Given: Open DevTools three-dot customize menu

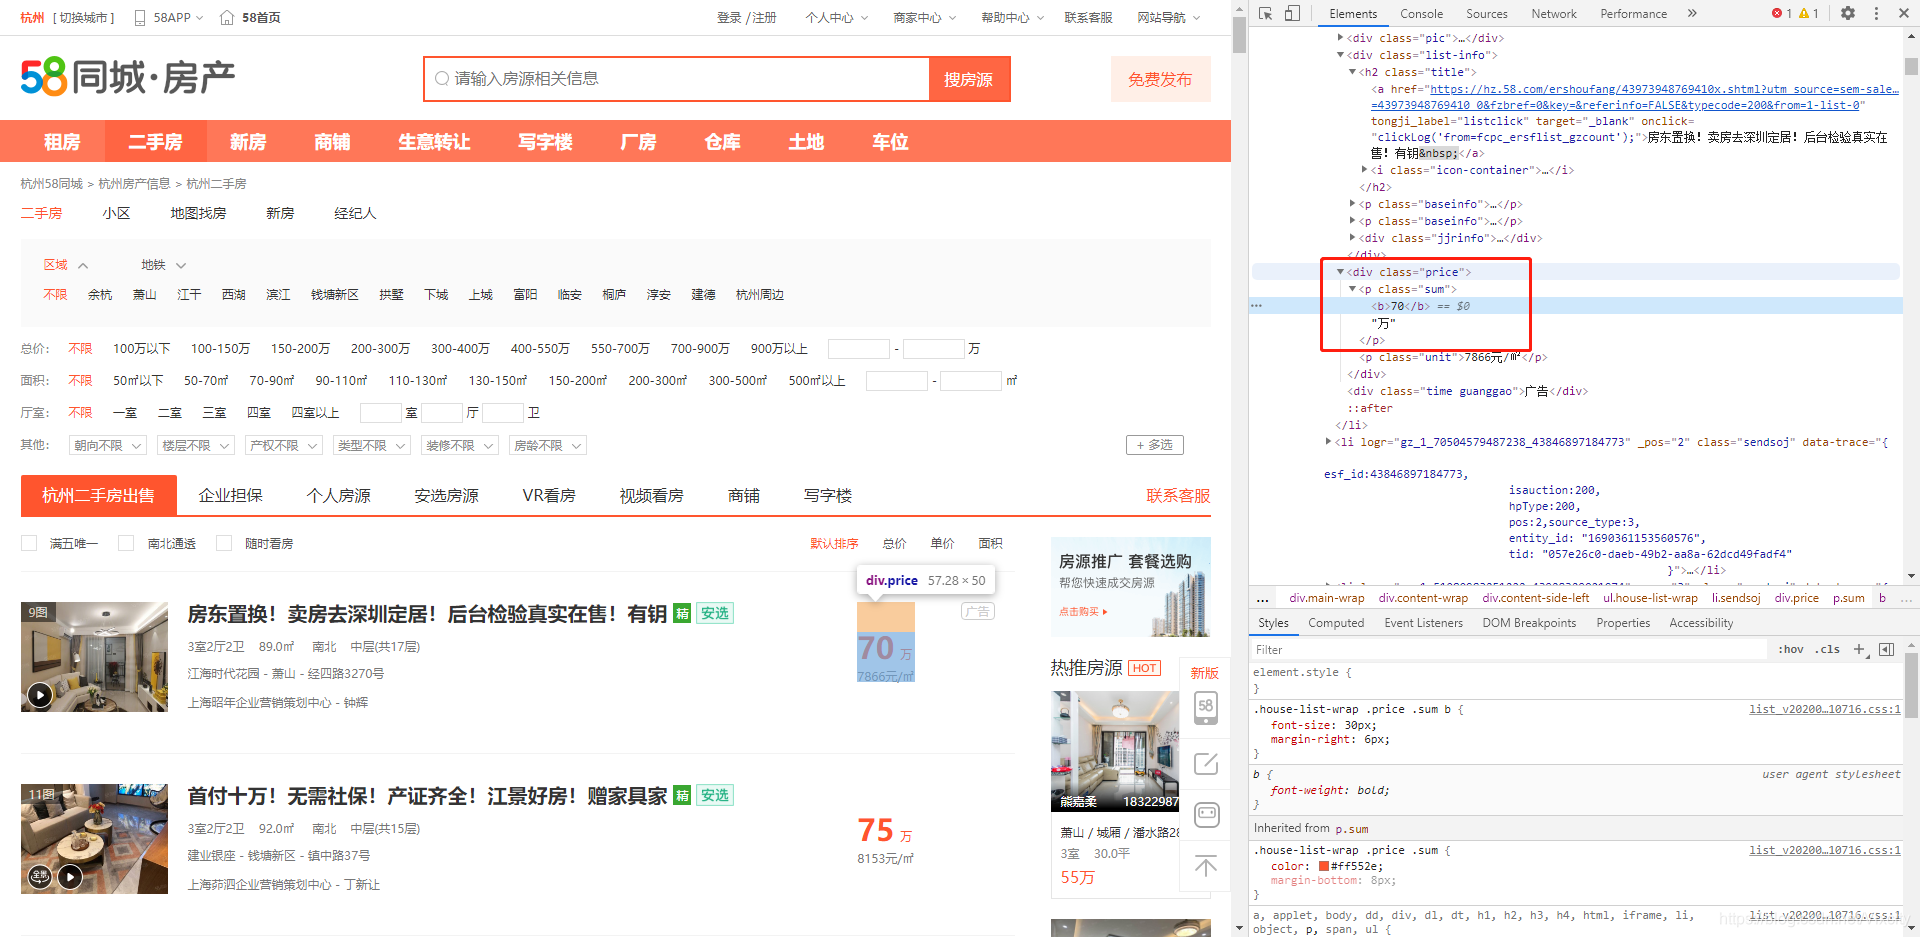Looking at the screenshot, I should click(x=1876, y=13).
